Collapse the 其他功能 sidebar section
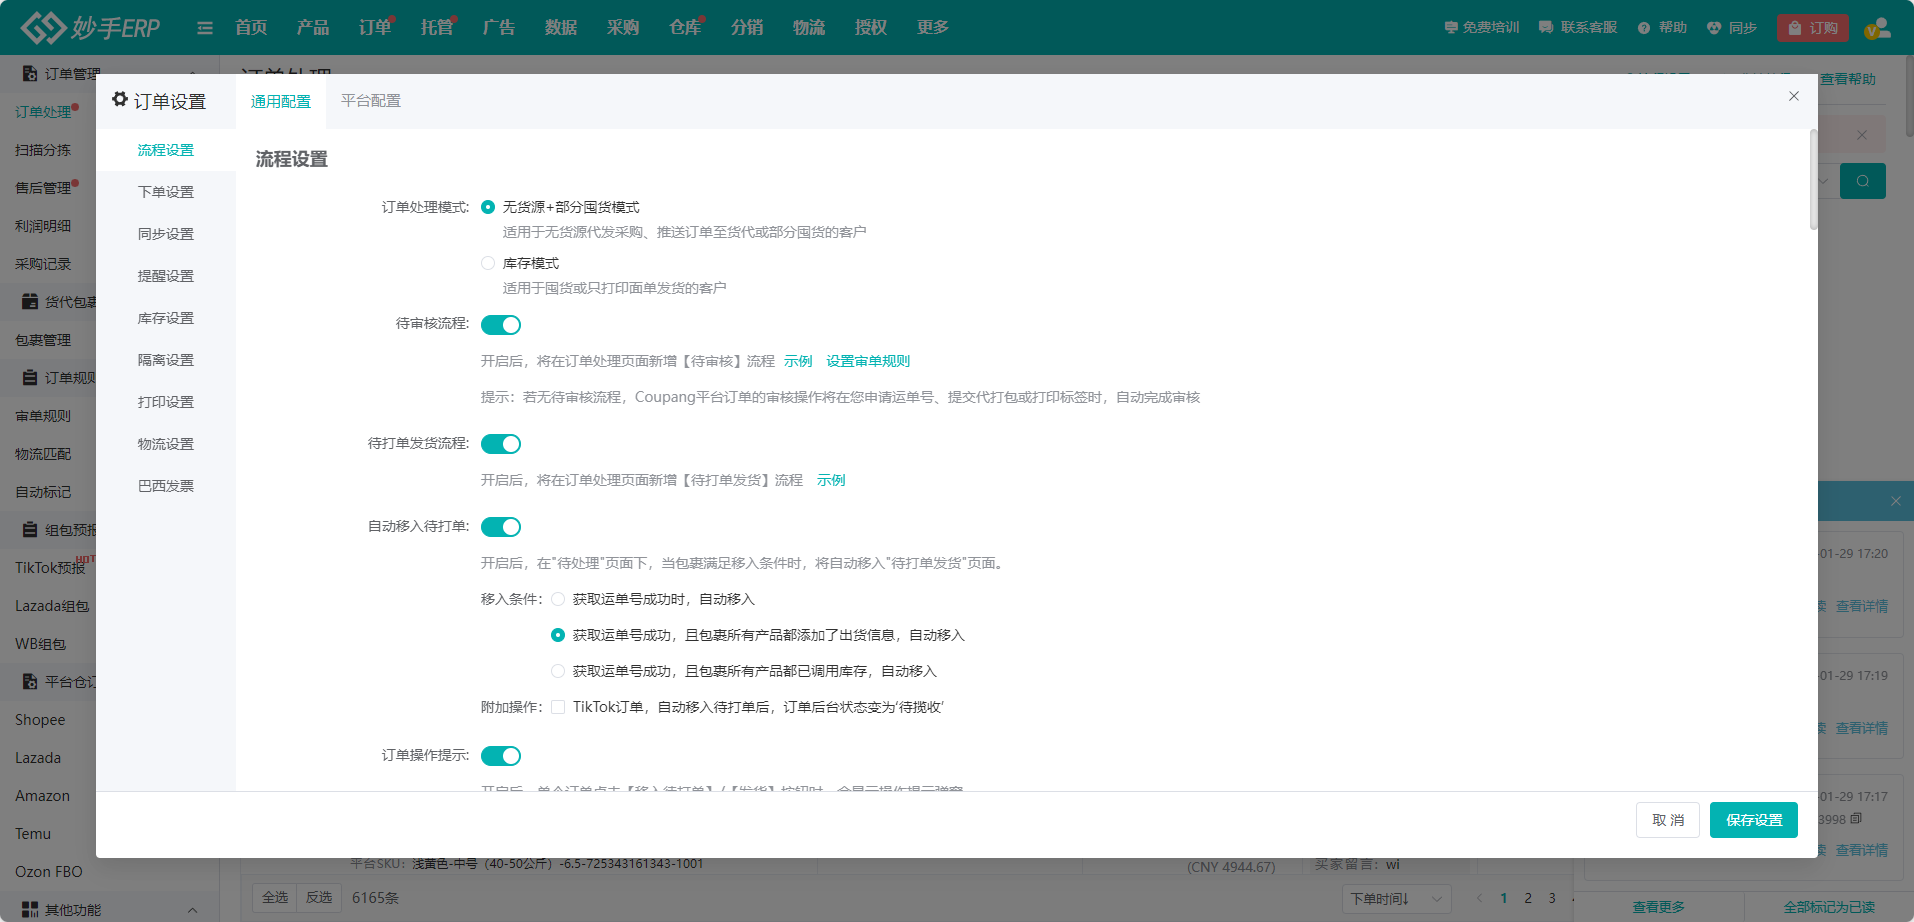Image resolution: width=1914 pixels, height=922 pixels. coord(192,910)
